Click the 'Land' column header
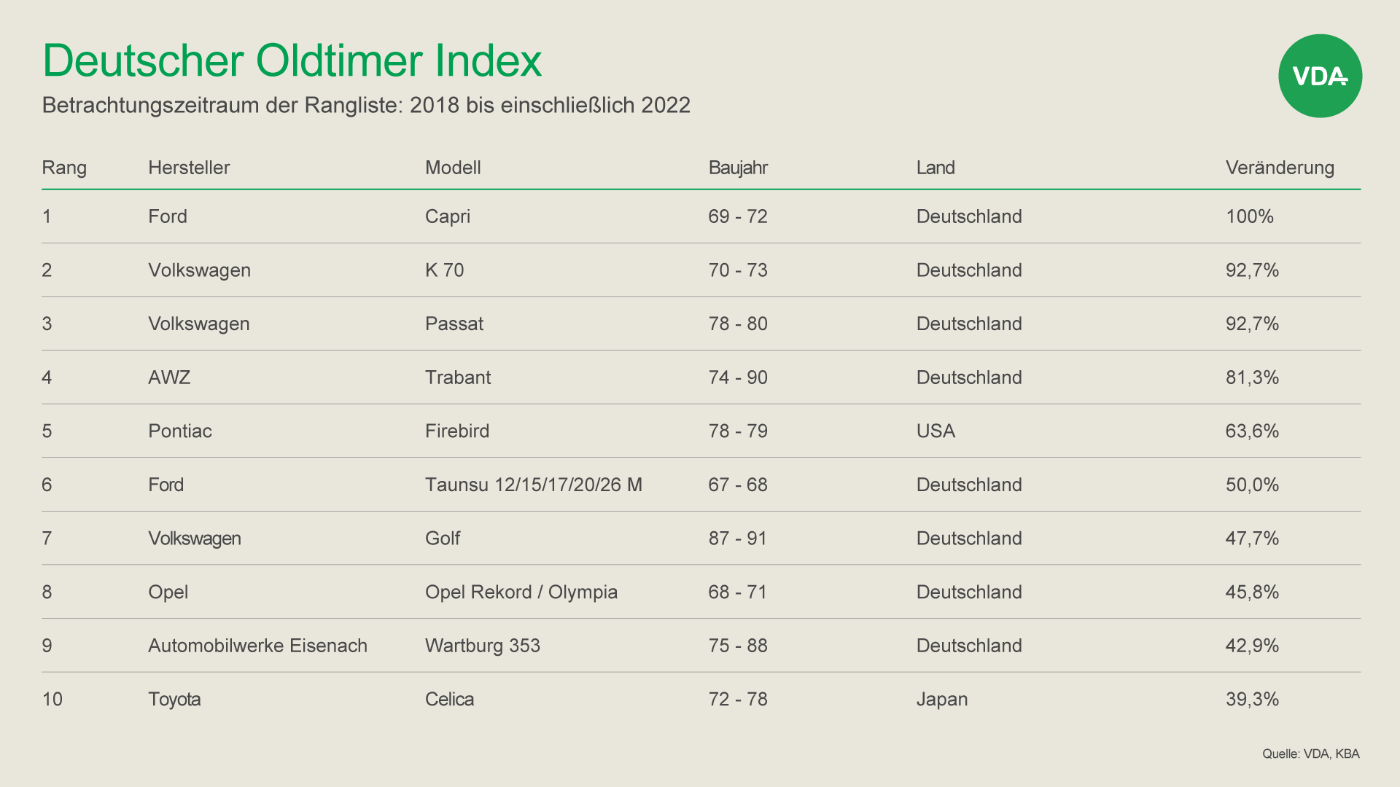The image size is (1400, 787). (935, 168)
